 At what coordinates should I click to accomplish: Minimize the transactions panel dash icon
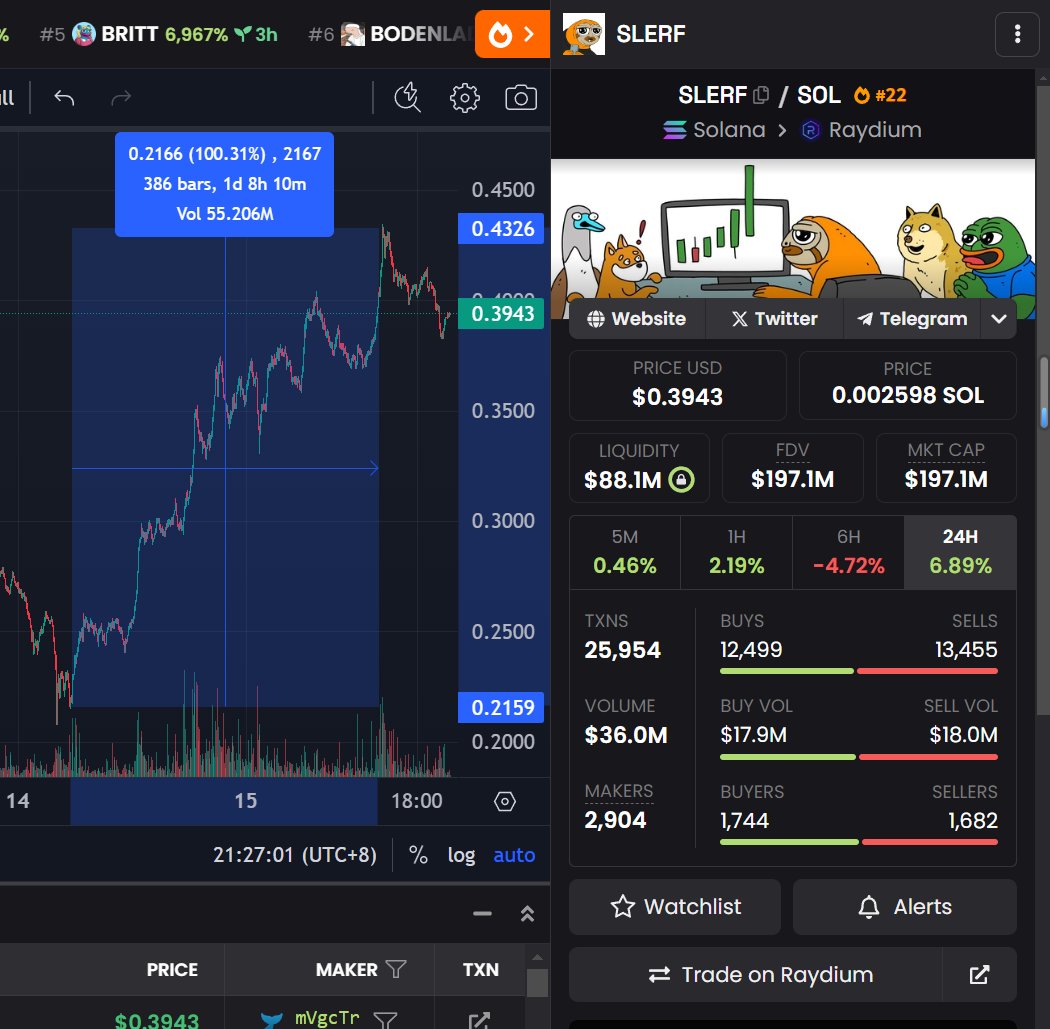tap(482, 913)
